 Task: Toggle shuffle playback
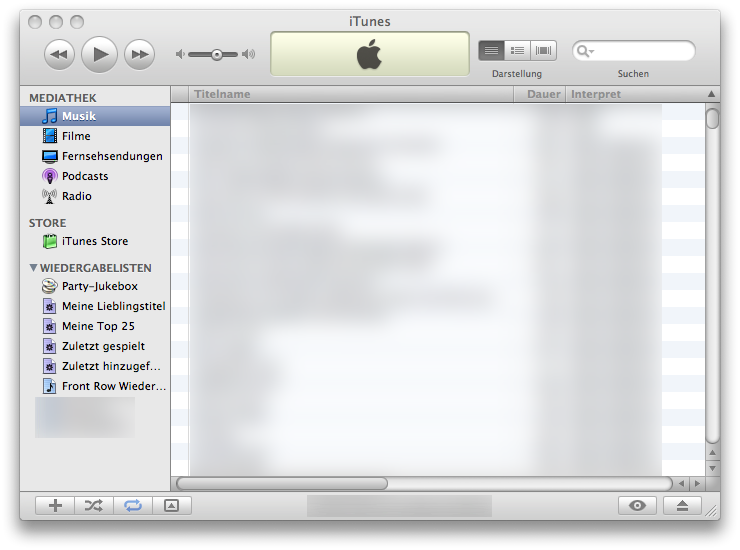coord(93,506)
